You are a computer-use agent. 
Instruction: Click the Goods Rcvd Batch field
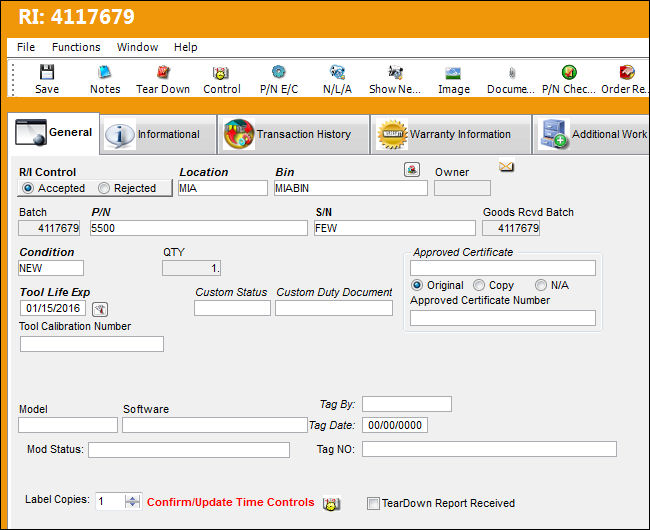tap(511, 228)
